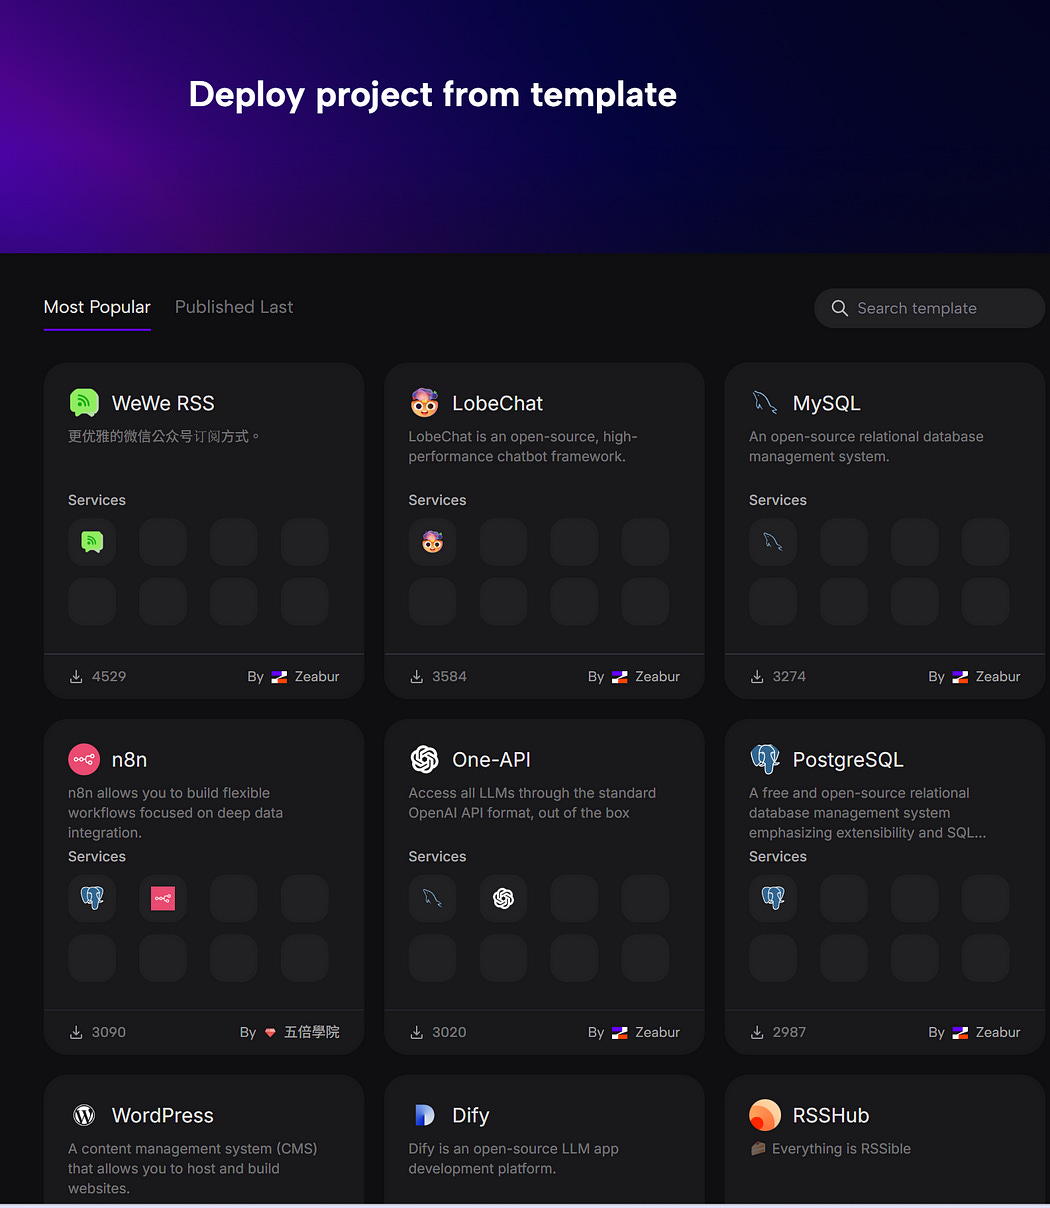The height and width of the screenshot is (1208, 1050).
Task: Open the LobeChat template title
Action: [x=497, y=403]
